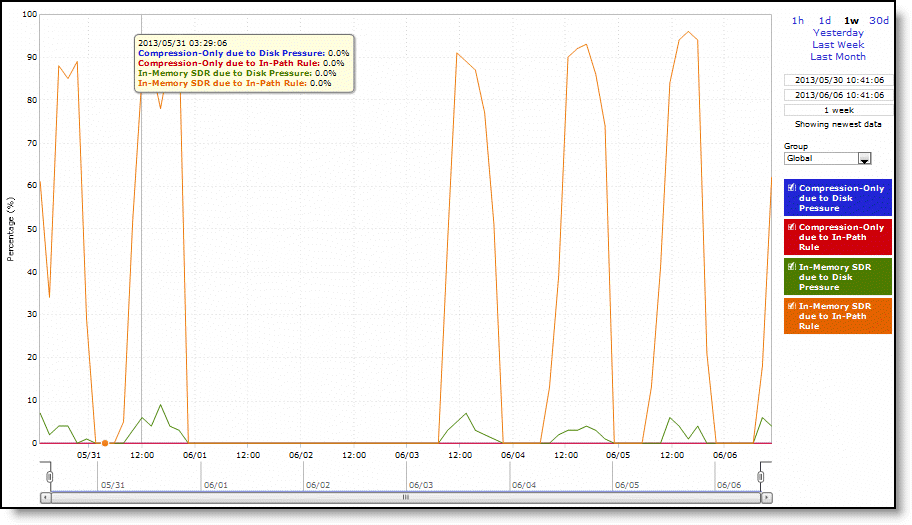912x525 pixels.
Task: Click the orange data point marker on graph
Action: (105, 443)
